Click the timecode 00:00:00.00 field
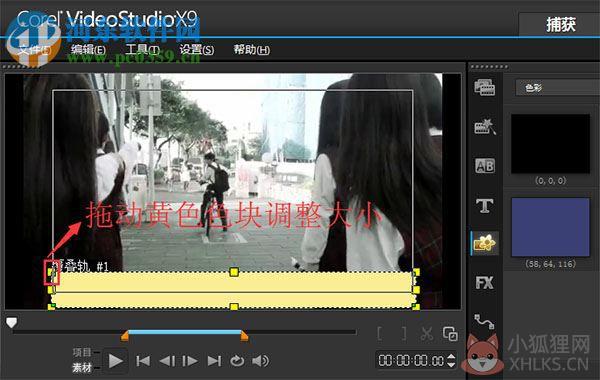The height and width of the screenshot is (380, 600). pos(411,360)
